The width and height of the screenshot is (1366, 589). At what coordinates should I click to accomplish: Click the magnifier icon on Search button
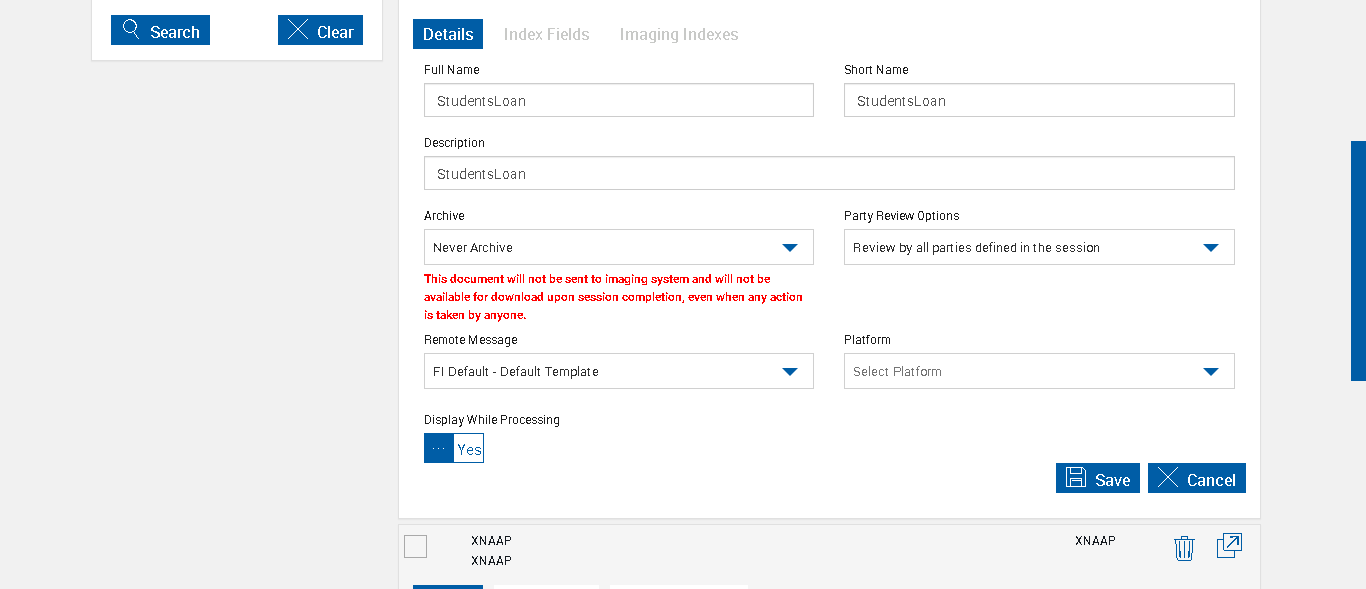pos(131,30)
